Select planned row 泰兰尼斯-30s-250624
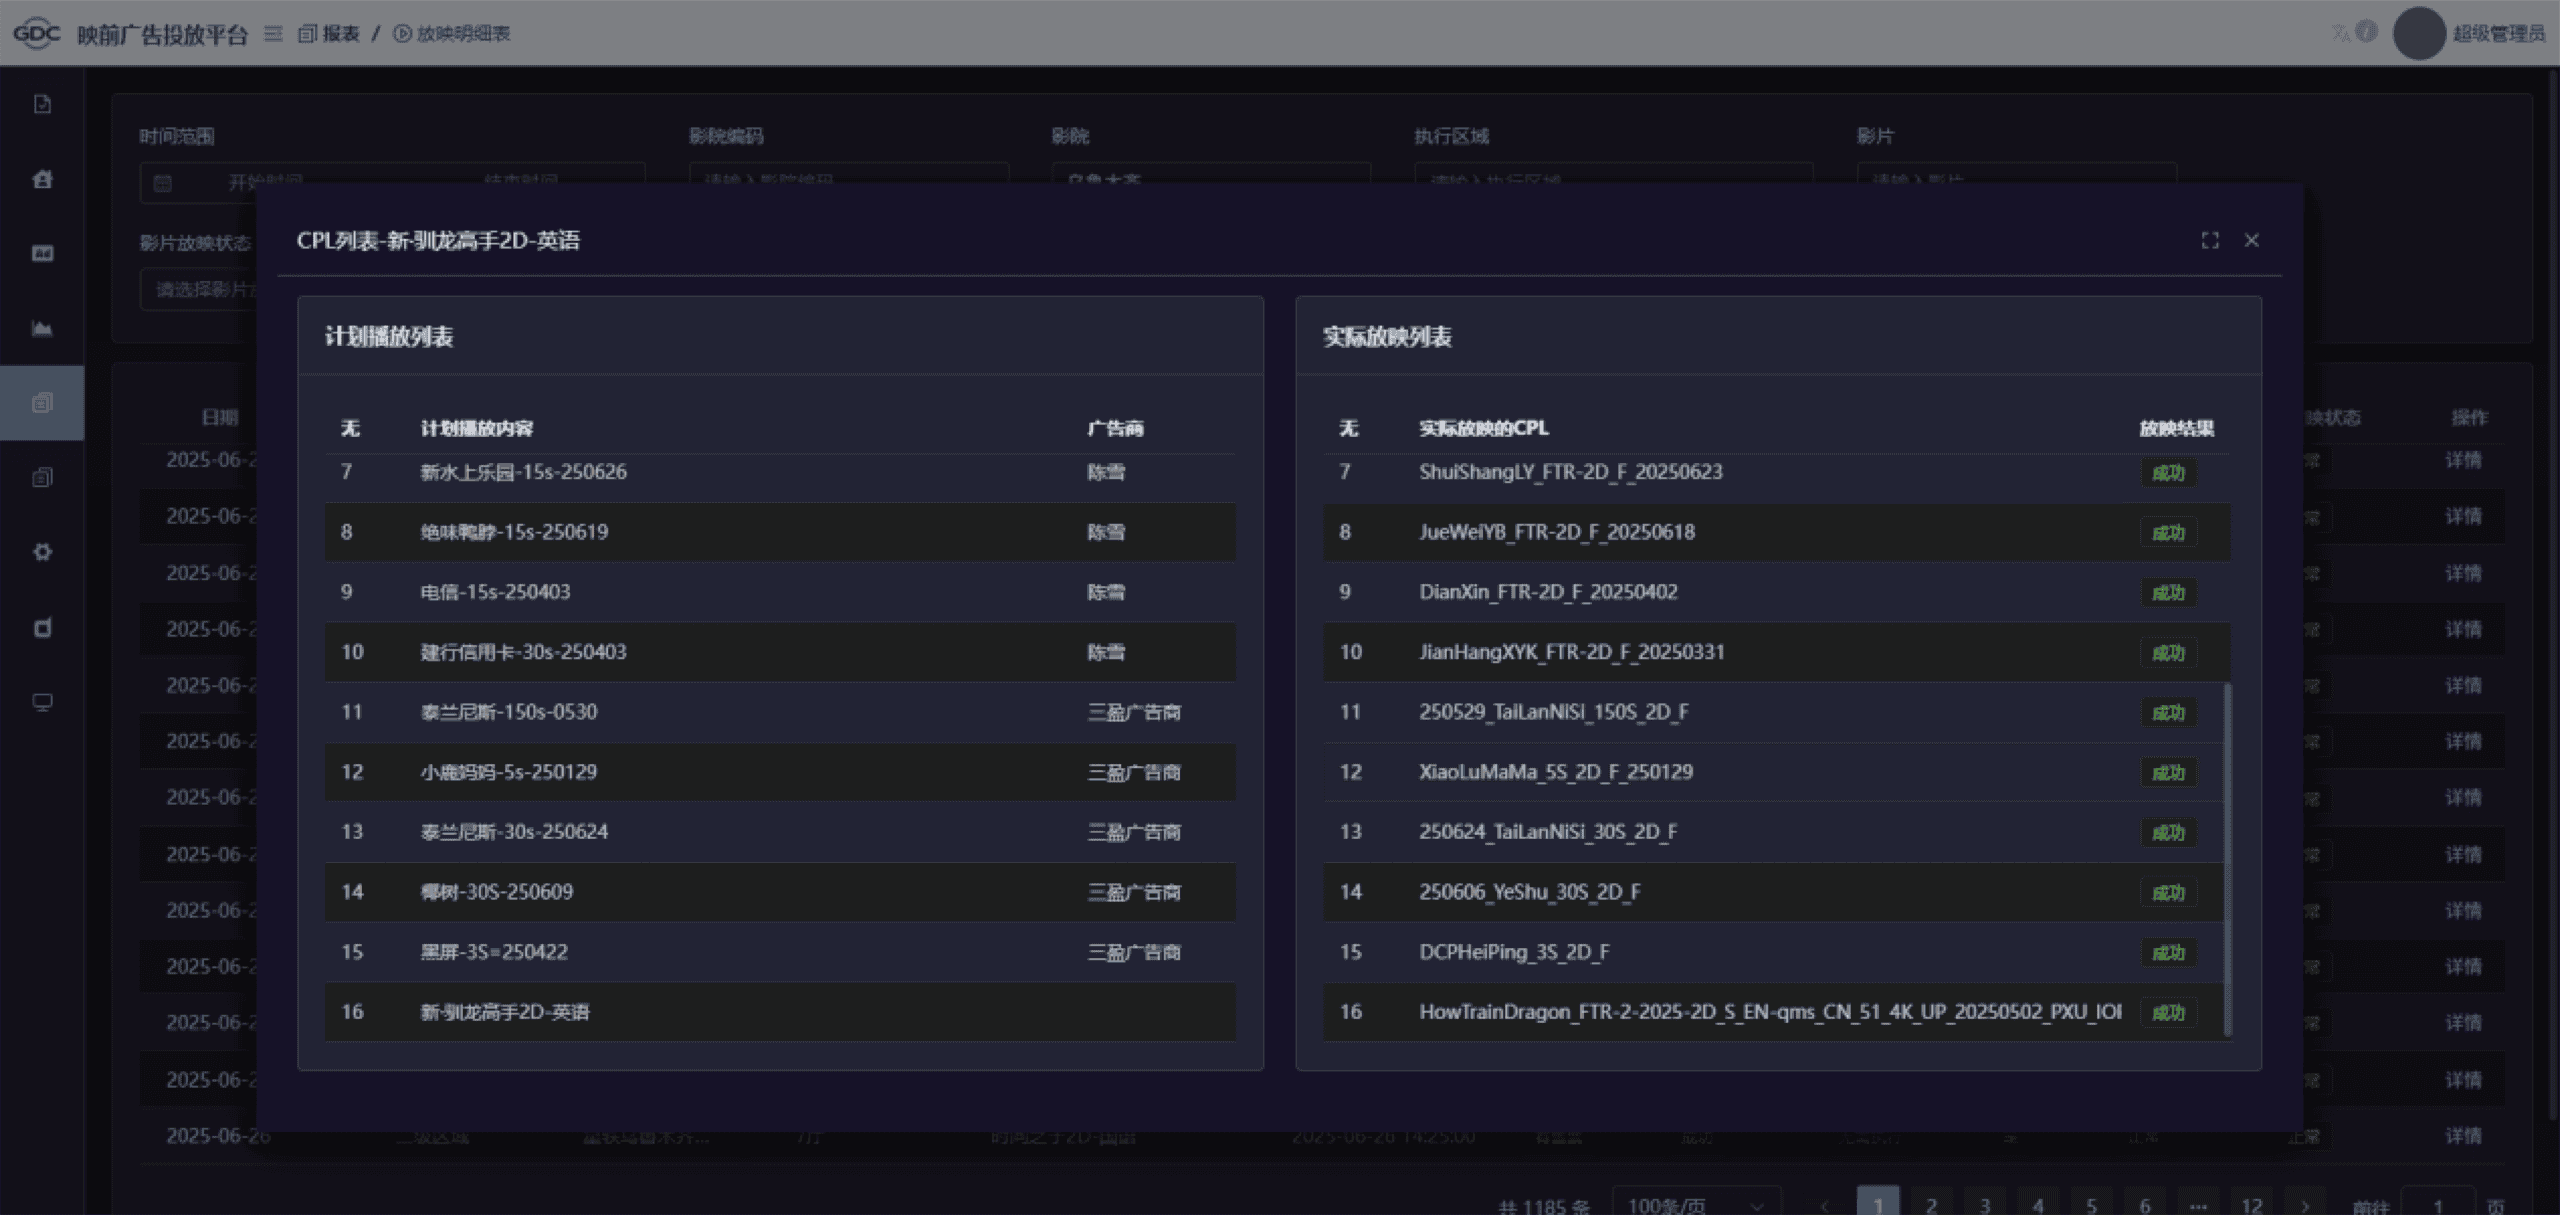Image resolution: width=2560 pixels, height=1215 pixels. 780,832
